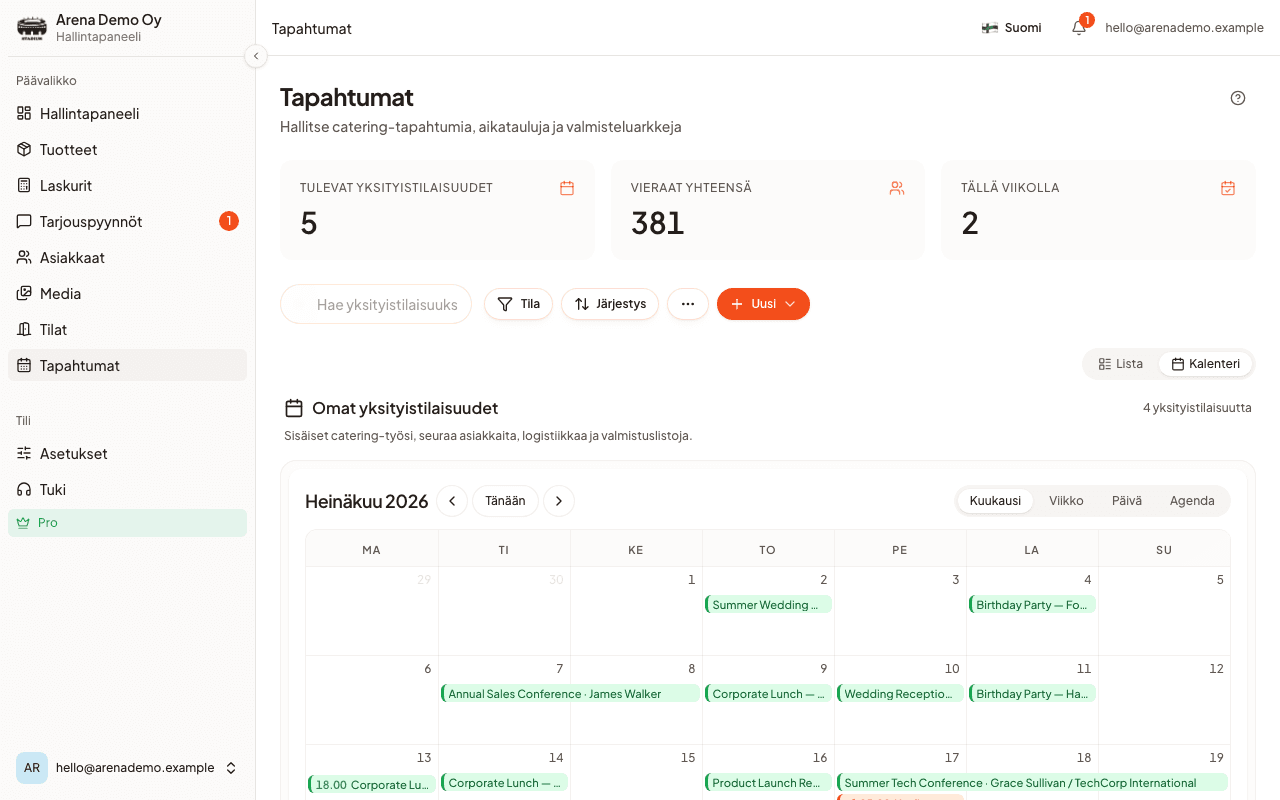Open the Uusi dropdown button
Viewport: 1280px width, 800px height.
coord(763,304)
